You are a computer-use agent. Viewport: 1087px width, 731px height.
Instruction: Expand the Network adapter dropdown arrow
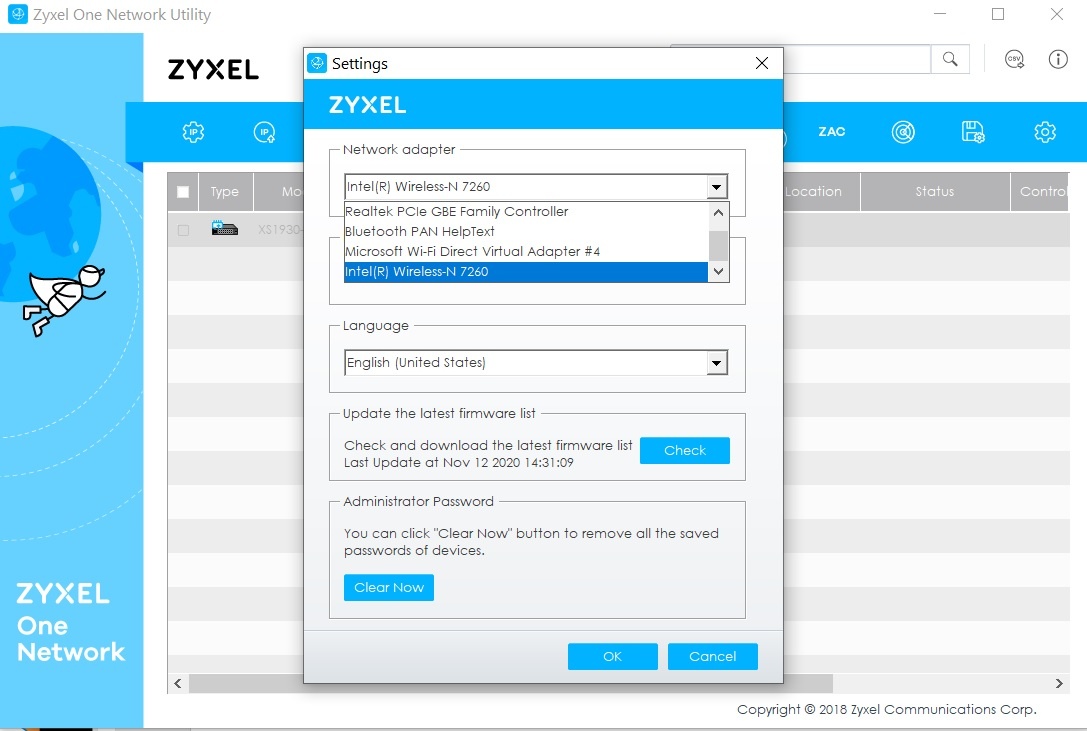[716, 187]
